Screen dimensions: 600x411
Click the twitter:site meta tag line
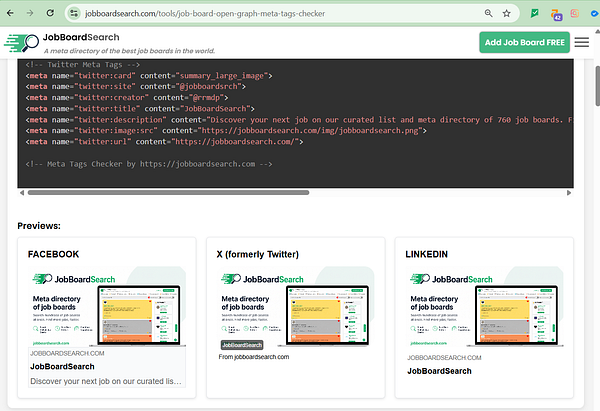(136, 86)
